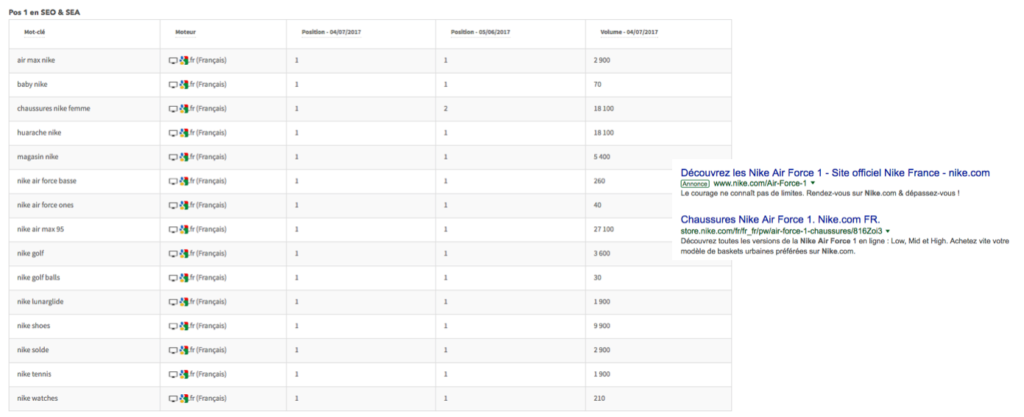The height and width of the screenshot is (417, 1024).
Task: Click the Google icon in the nike lunarglide row
Action: click(184, 301)
